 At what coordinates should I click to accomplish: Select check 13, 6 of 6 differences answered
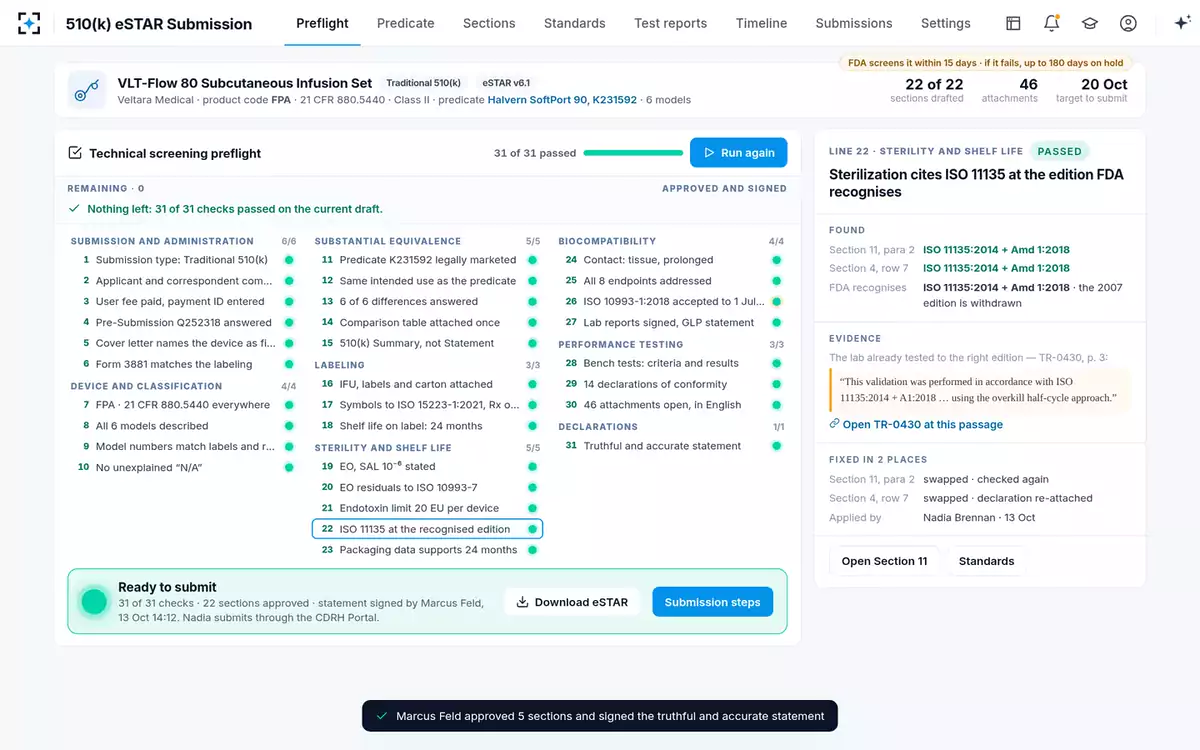428,301
